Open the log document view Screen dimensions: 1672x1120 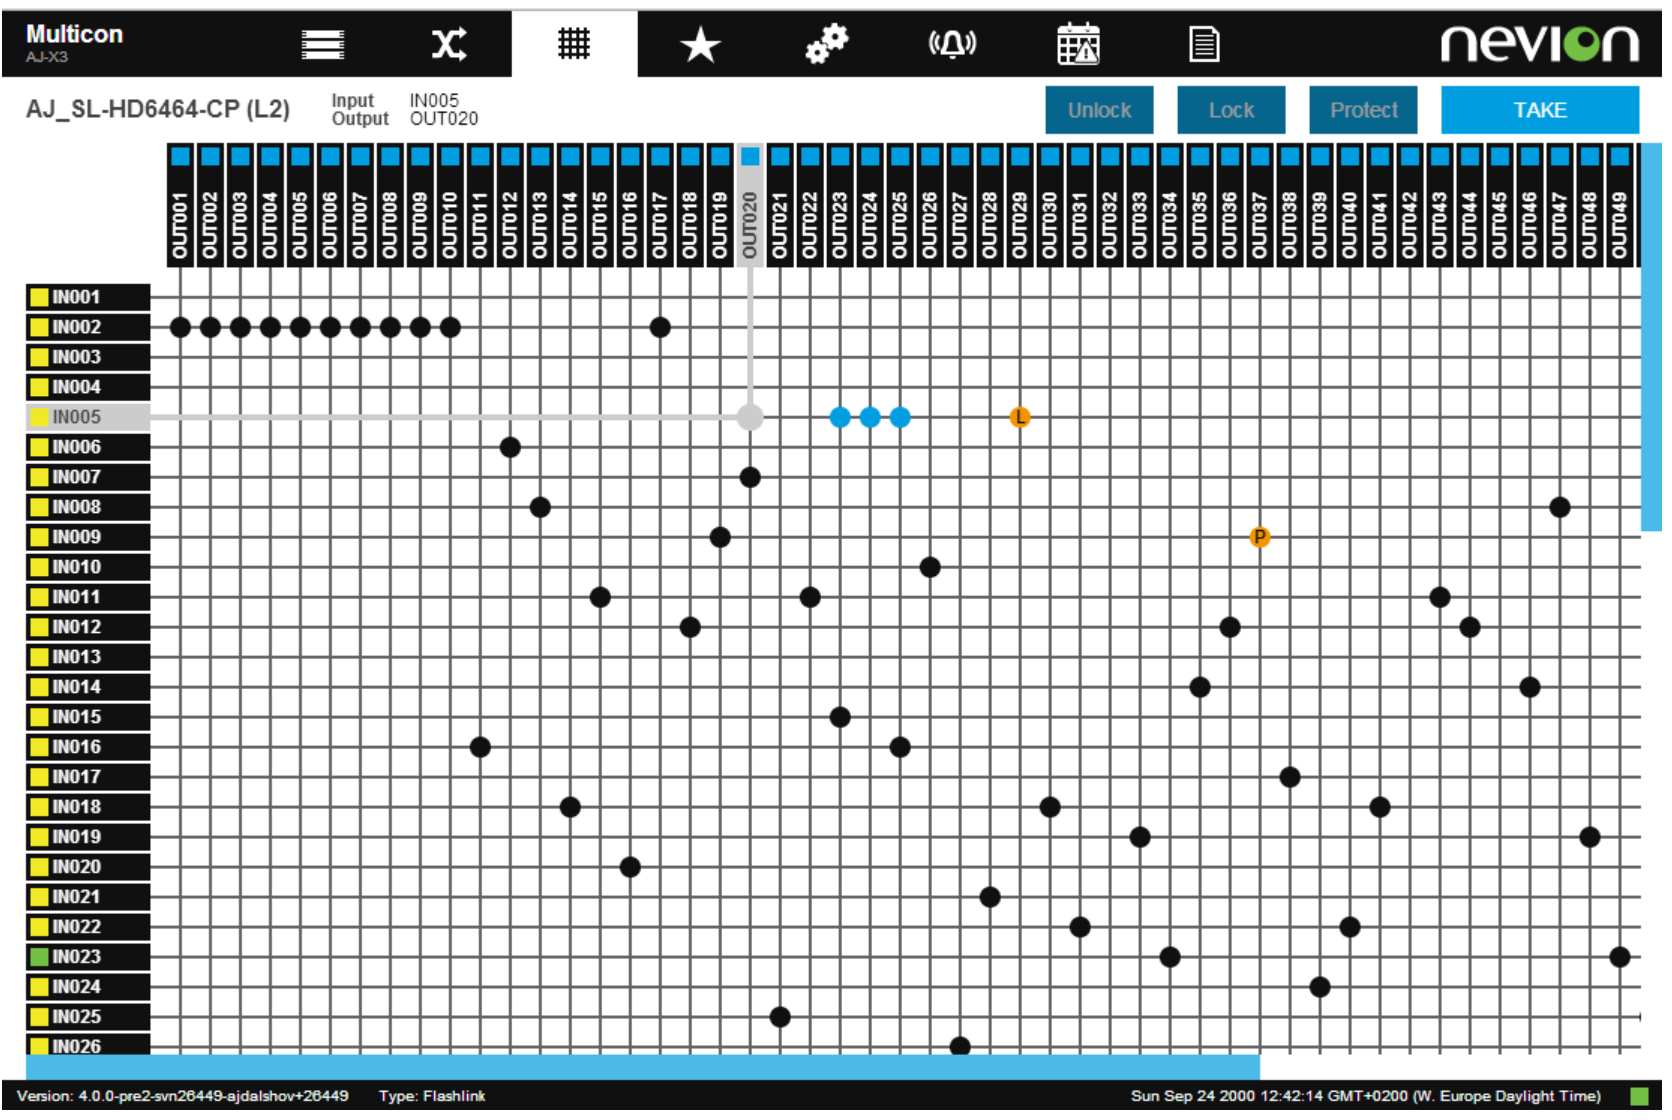(x=1205, y=43)
